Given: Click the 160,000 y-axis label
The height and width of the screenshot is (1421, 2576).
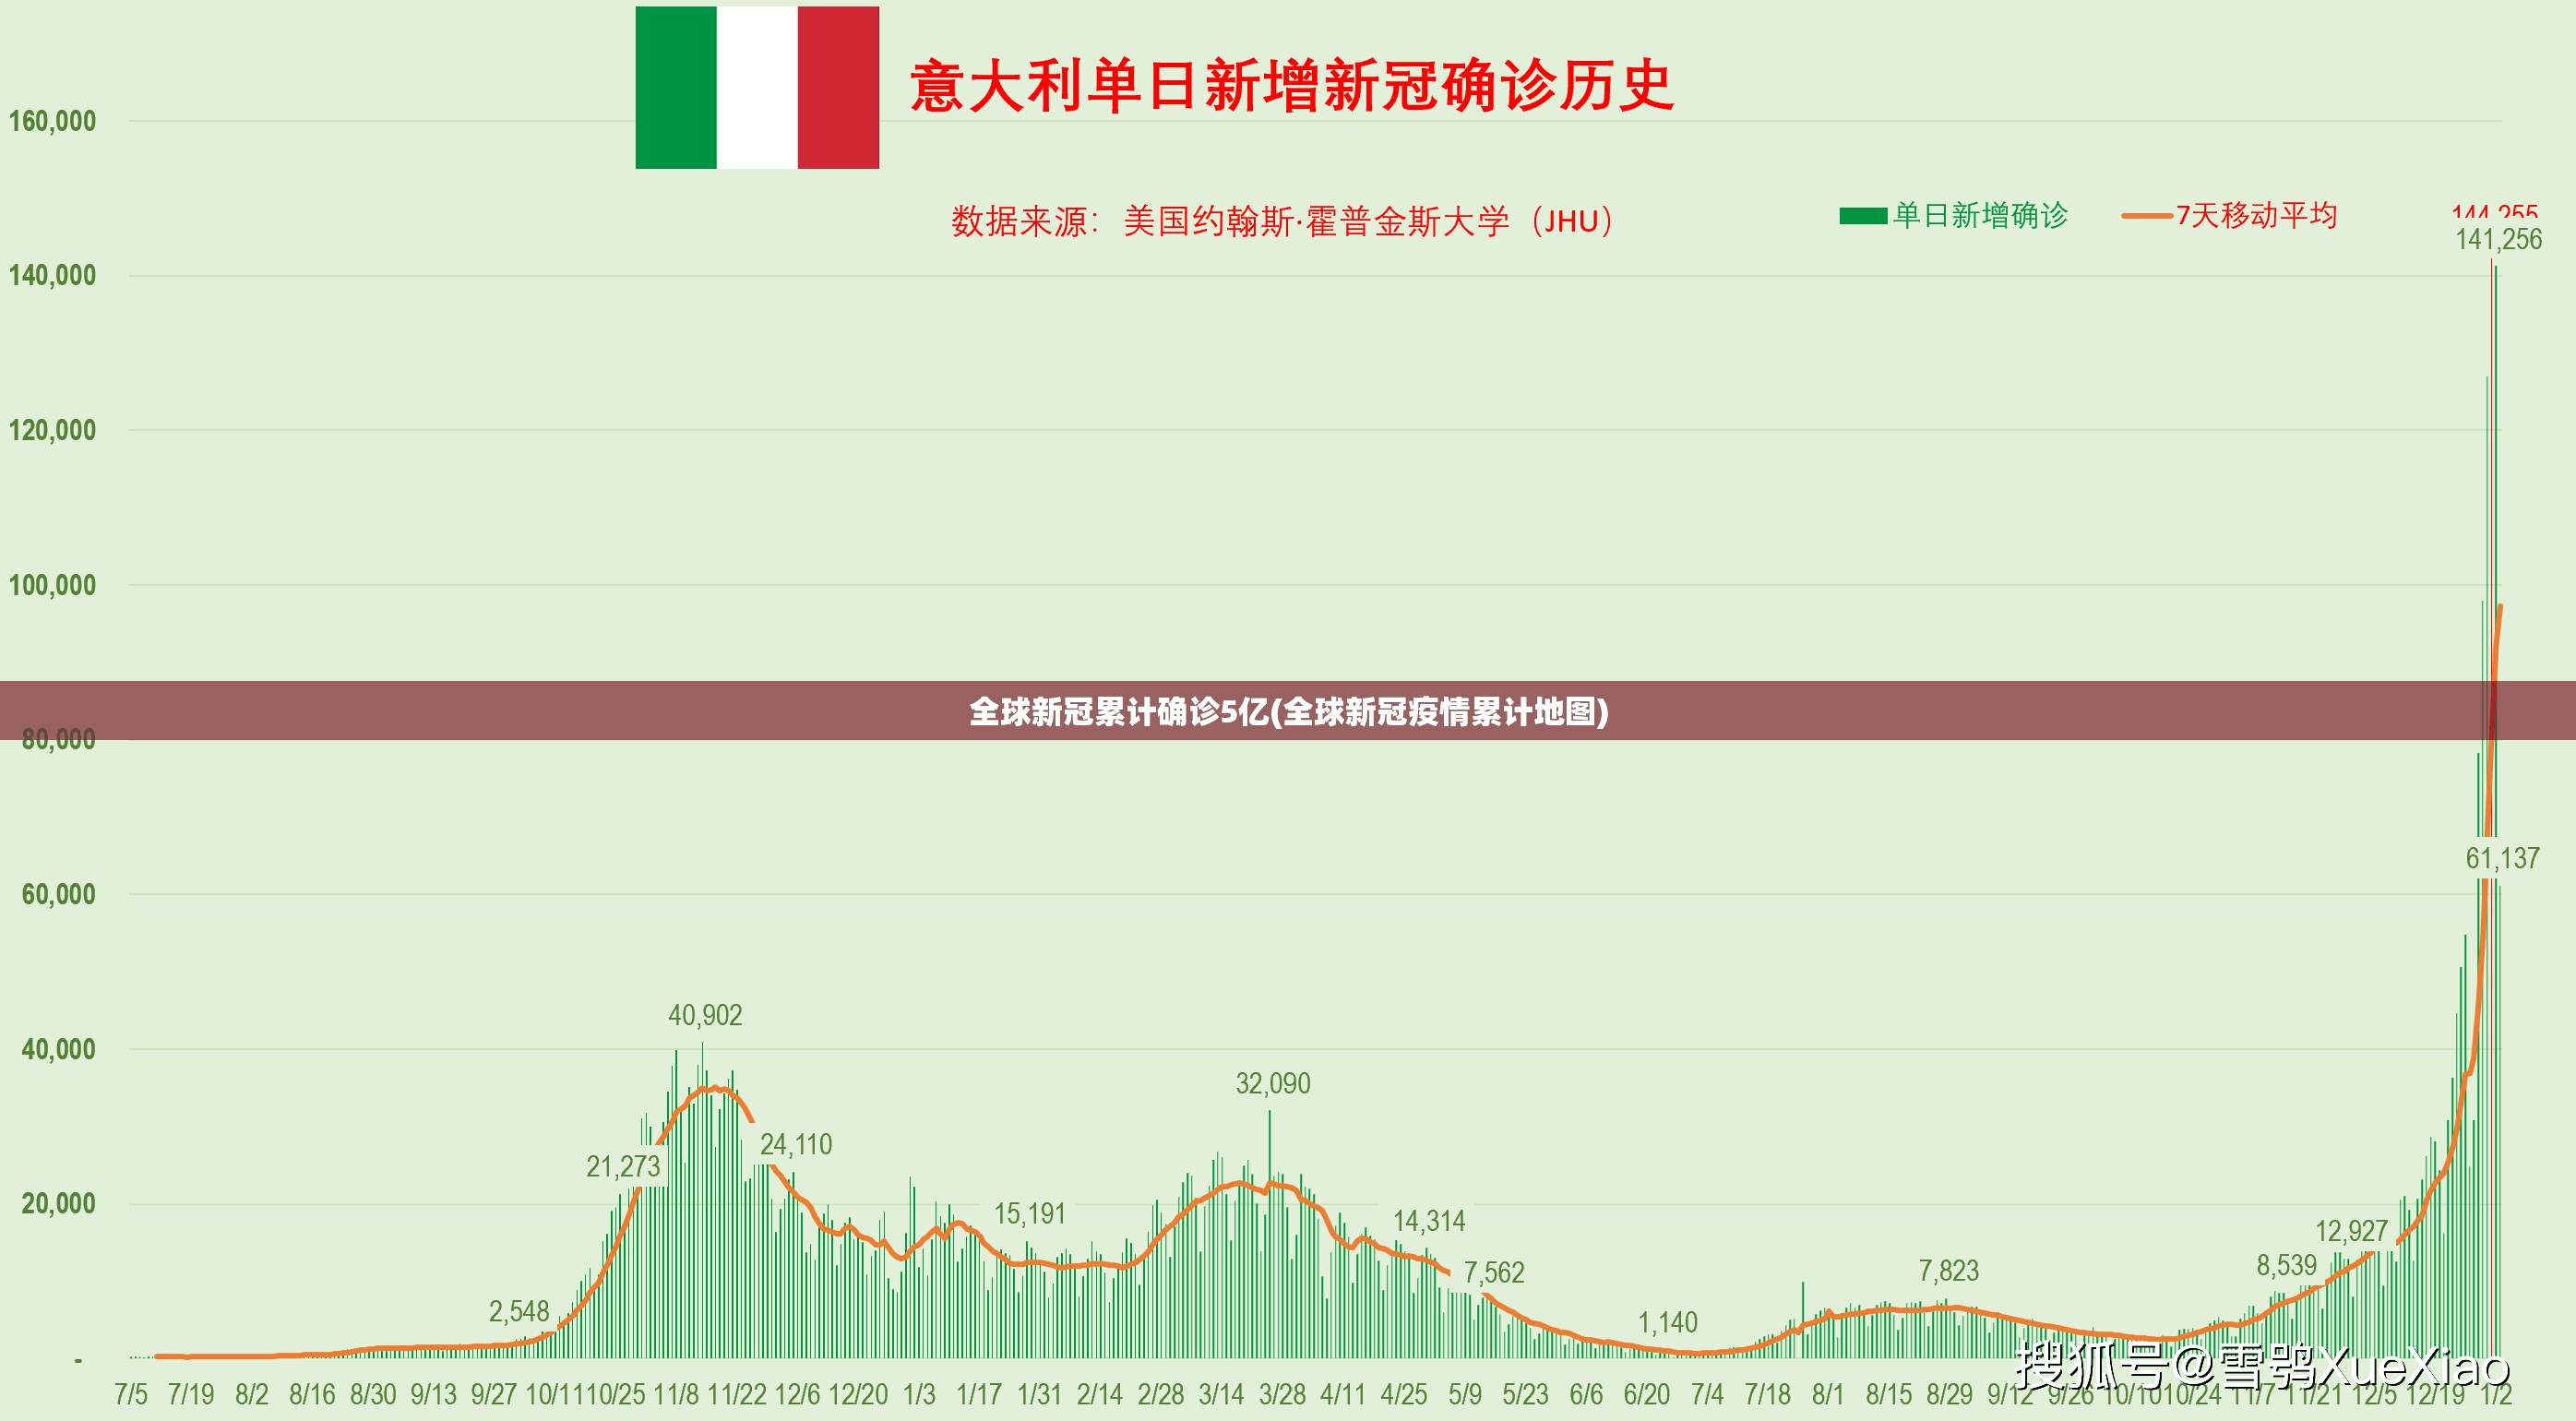Looking at the screenshot, I should tap(52, 121).
